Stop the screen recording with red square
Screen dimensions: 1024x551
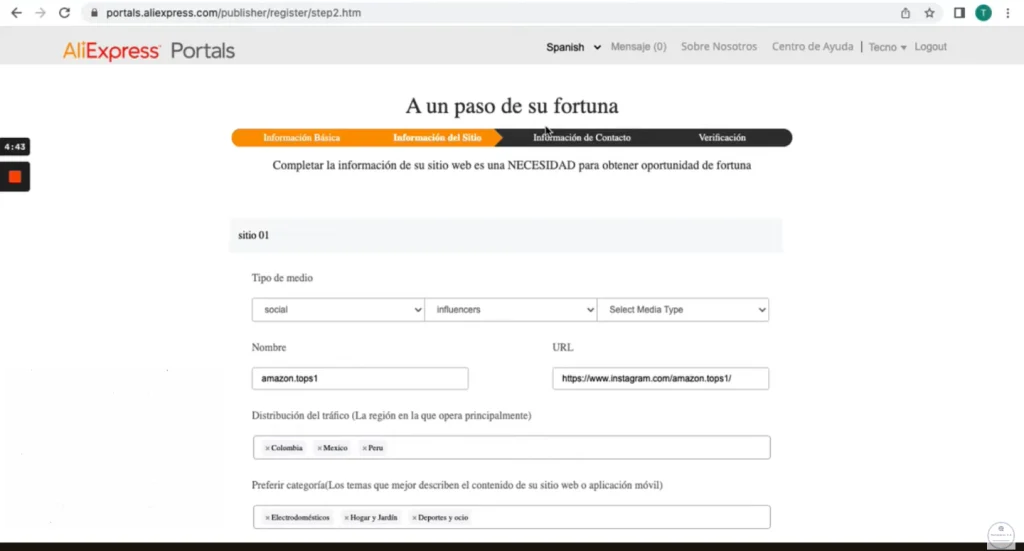pyautogui.click(x=15, y=177)
